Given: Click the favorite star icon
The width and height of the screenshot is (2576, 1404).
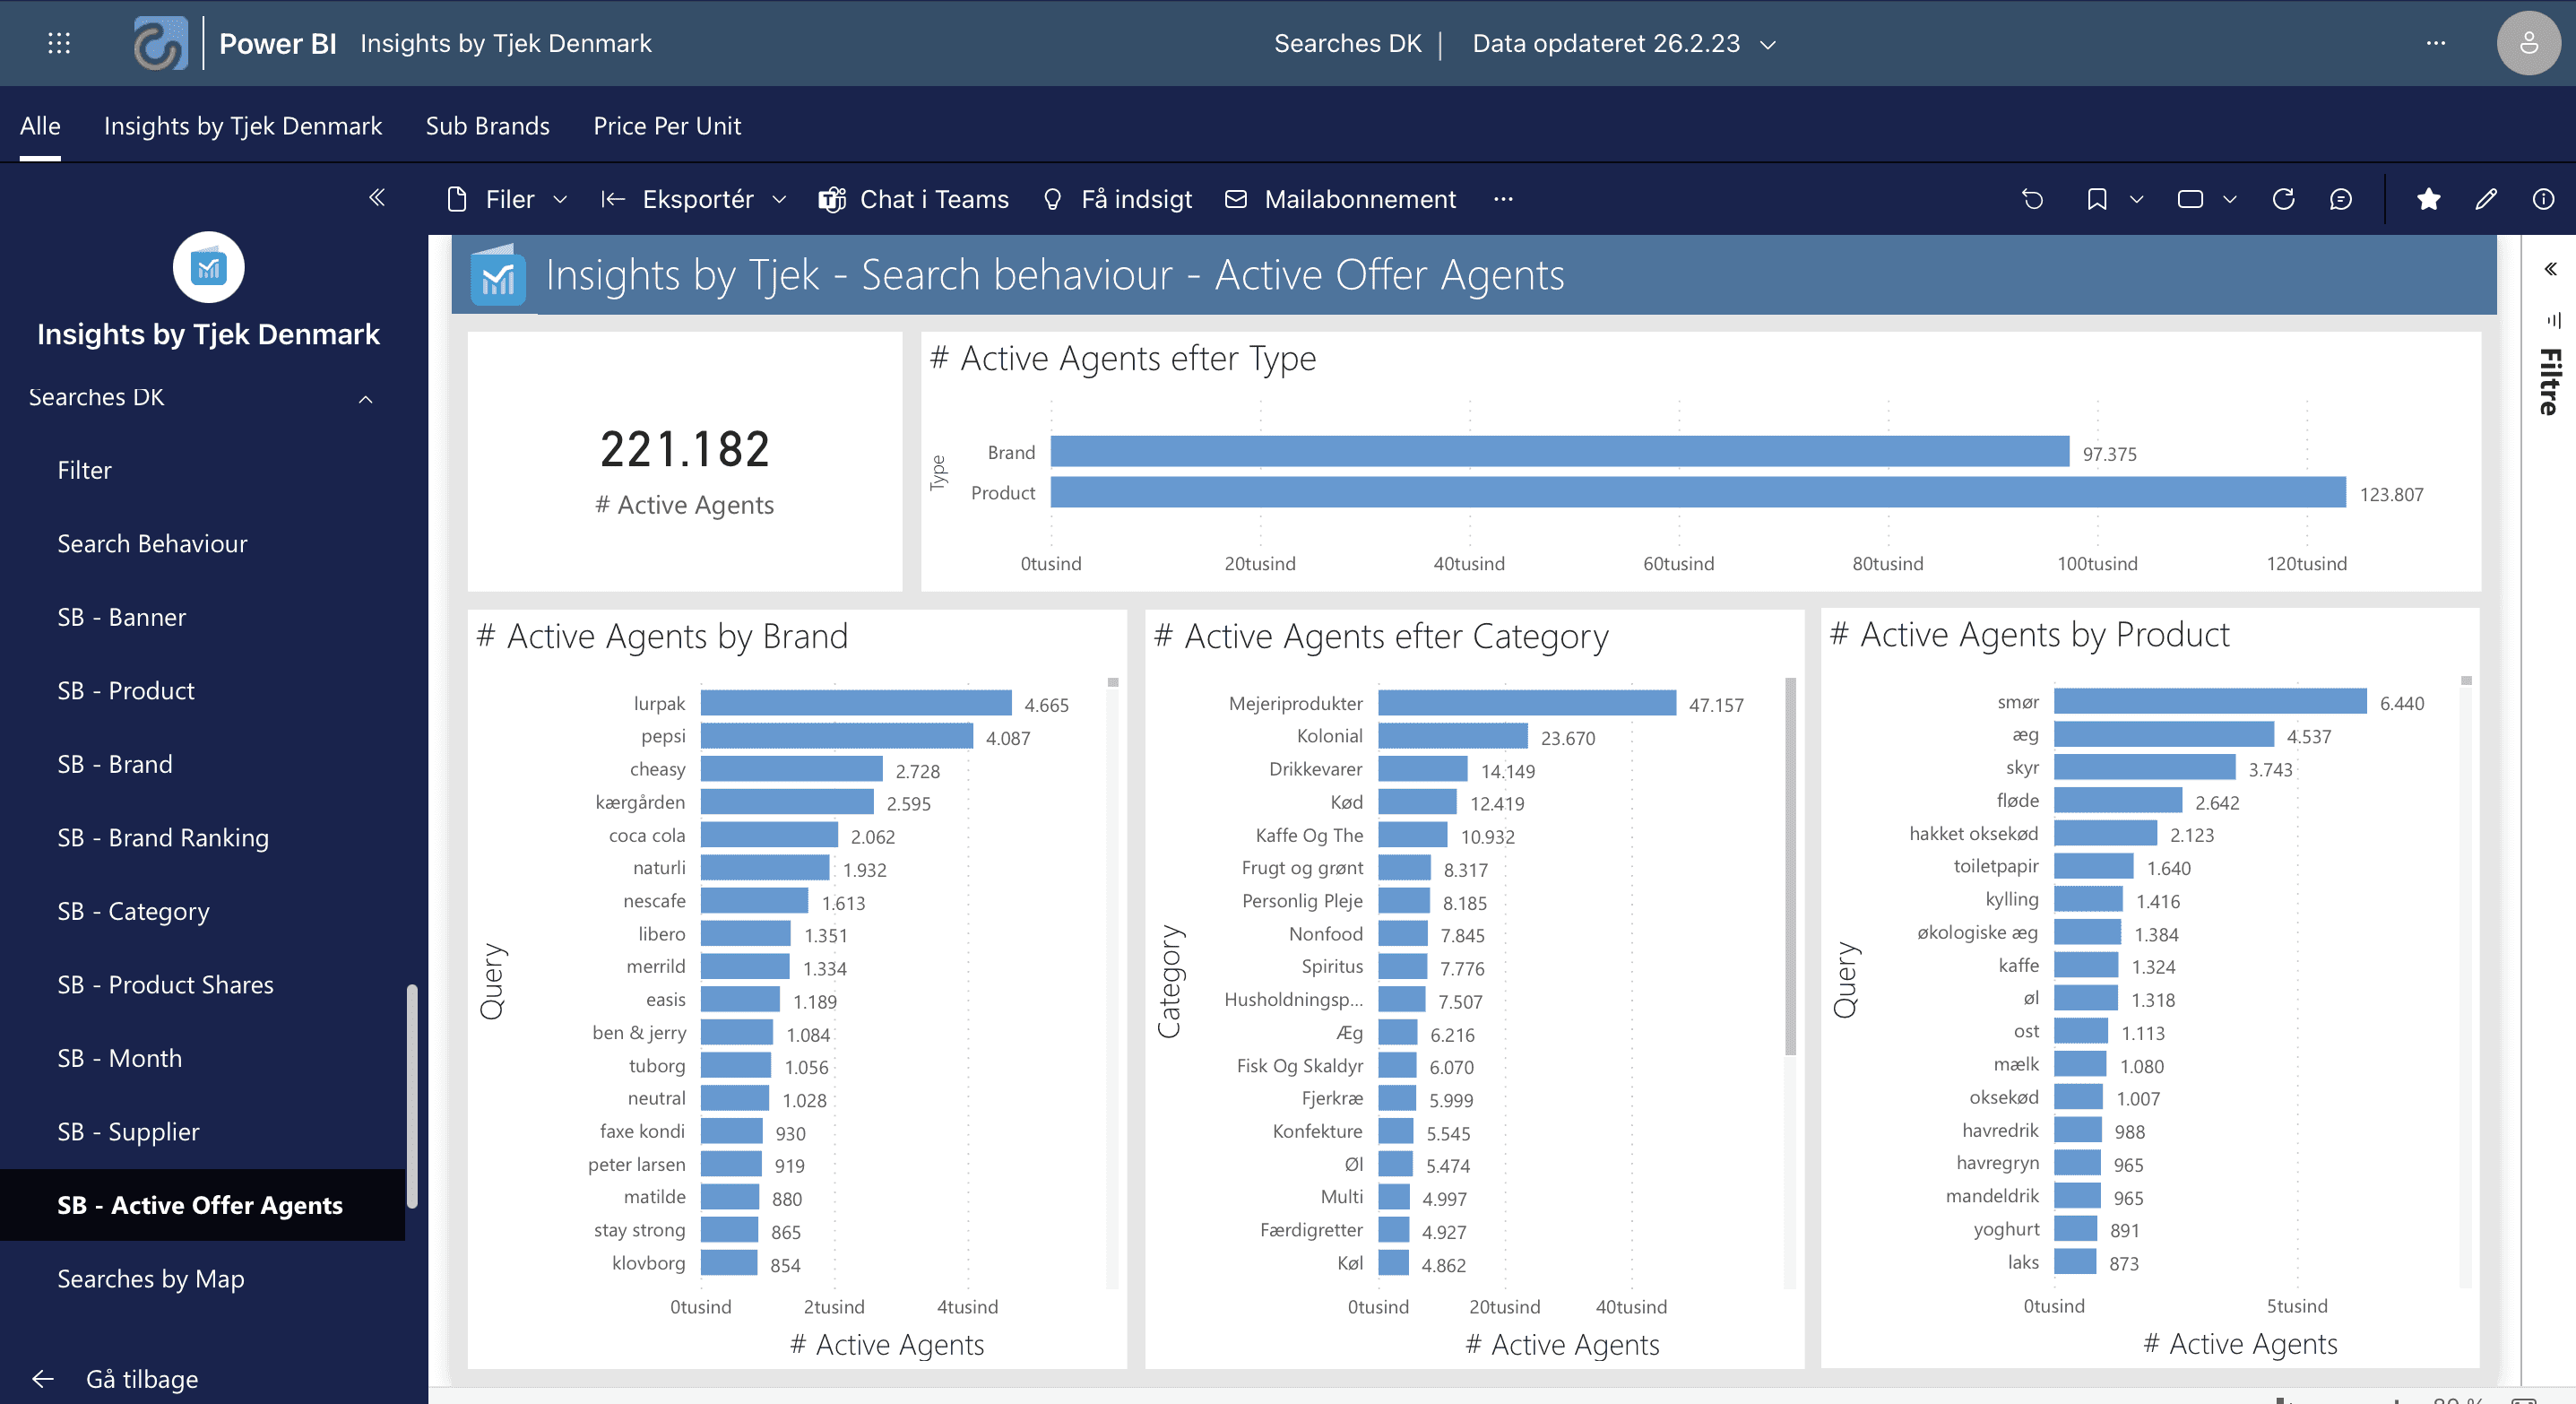Looking at the screenshot, I should click(x=2428, y=199).
